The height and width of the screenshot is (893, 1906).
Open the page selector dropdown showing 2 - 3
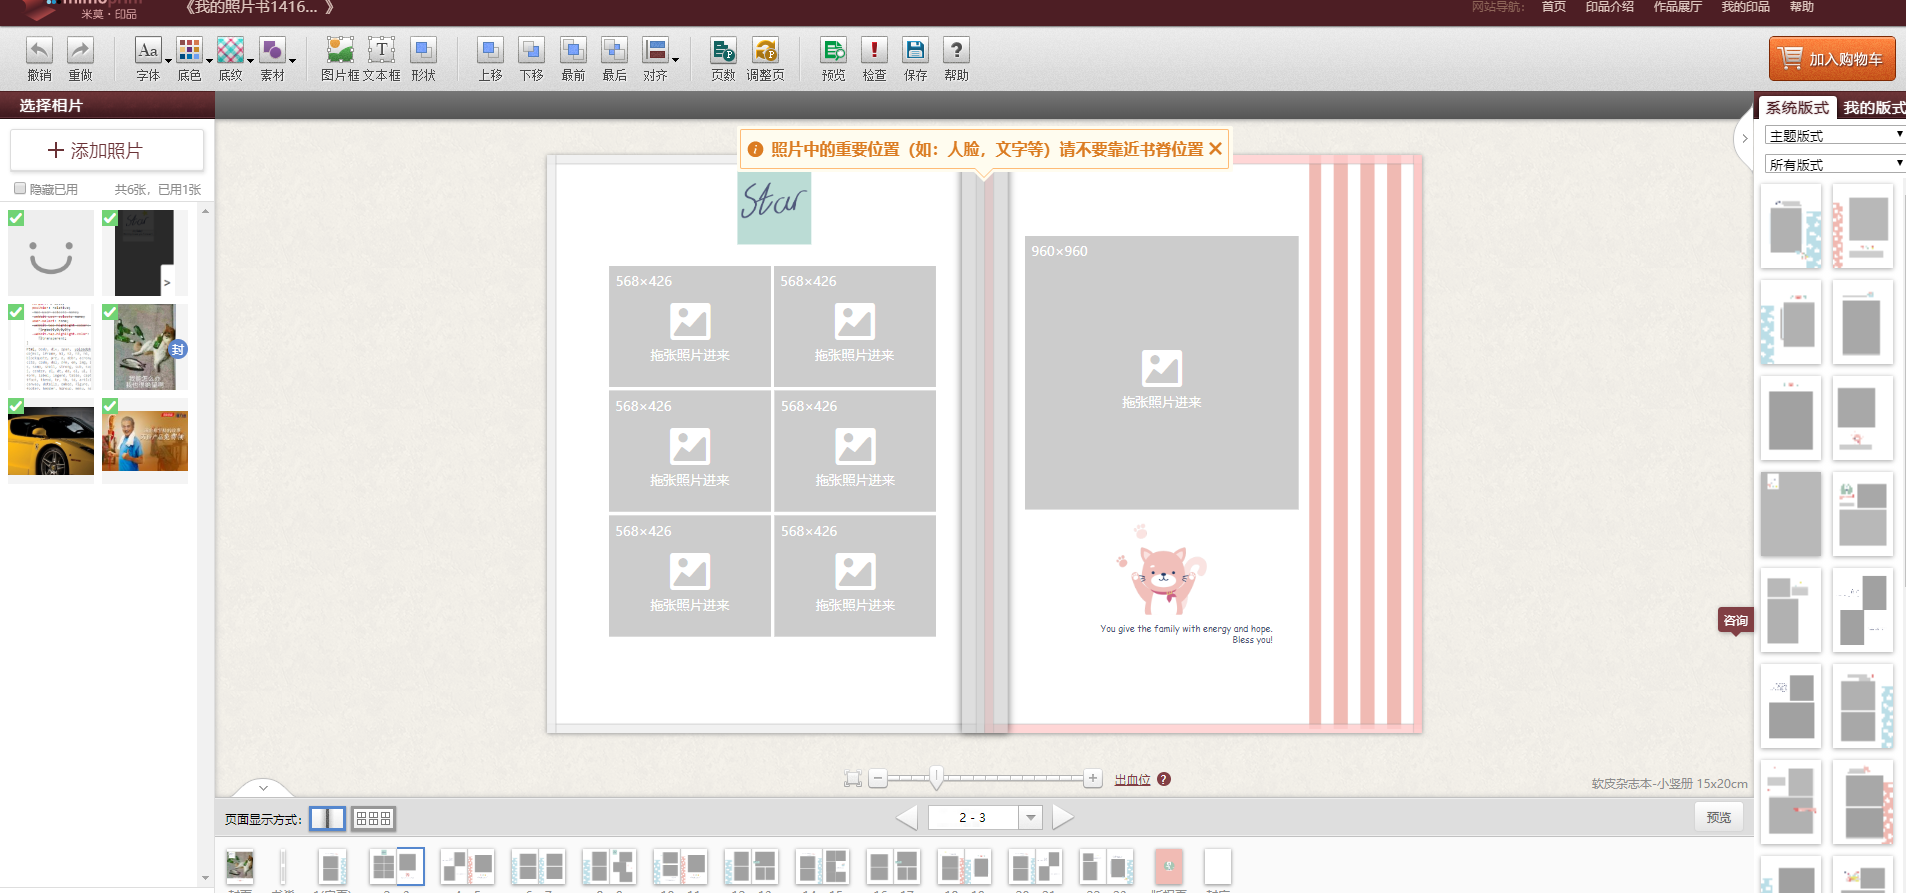tap(1031, 817)
